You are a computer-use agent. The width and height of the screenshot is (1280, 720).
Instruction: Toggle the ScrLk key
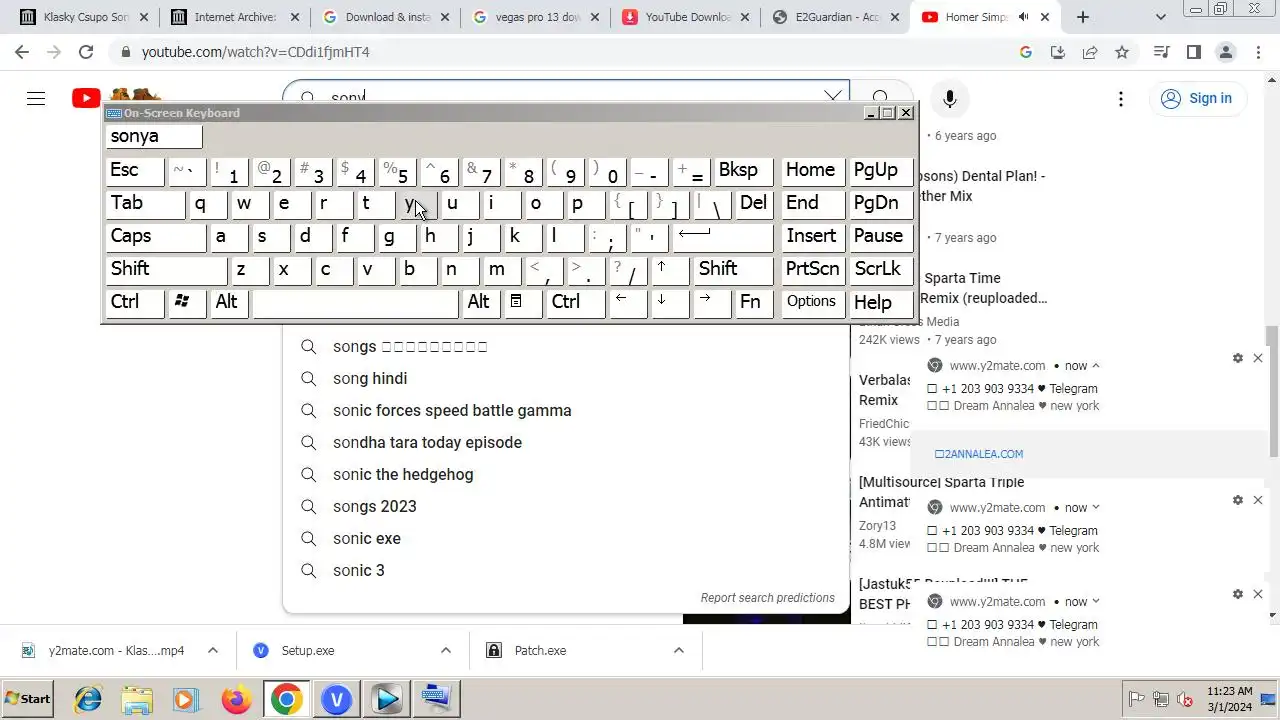(x=882, y=269)
